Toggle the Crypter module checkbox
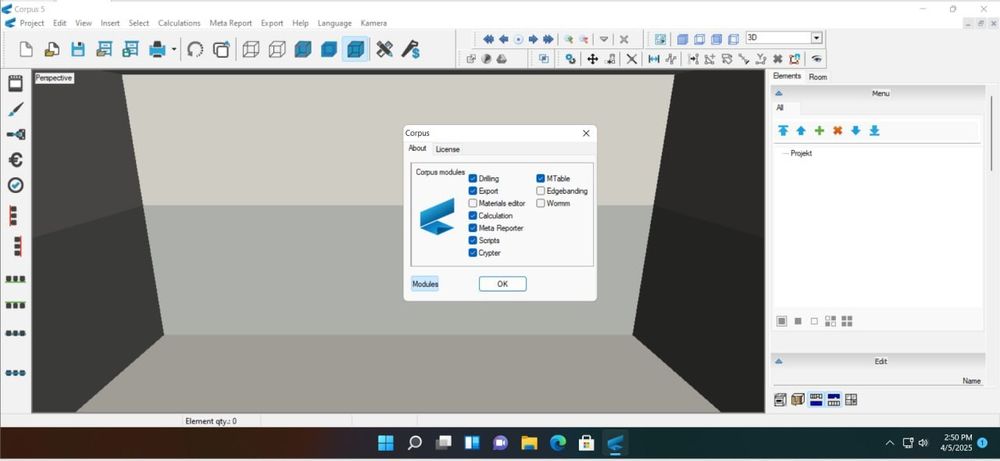1000x461 pixels. [x=473, y=252]
